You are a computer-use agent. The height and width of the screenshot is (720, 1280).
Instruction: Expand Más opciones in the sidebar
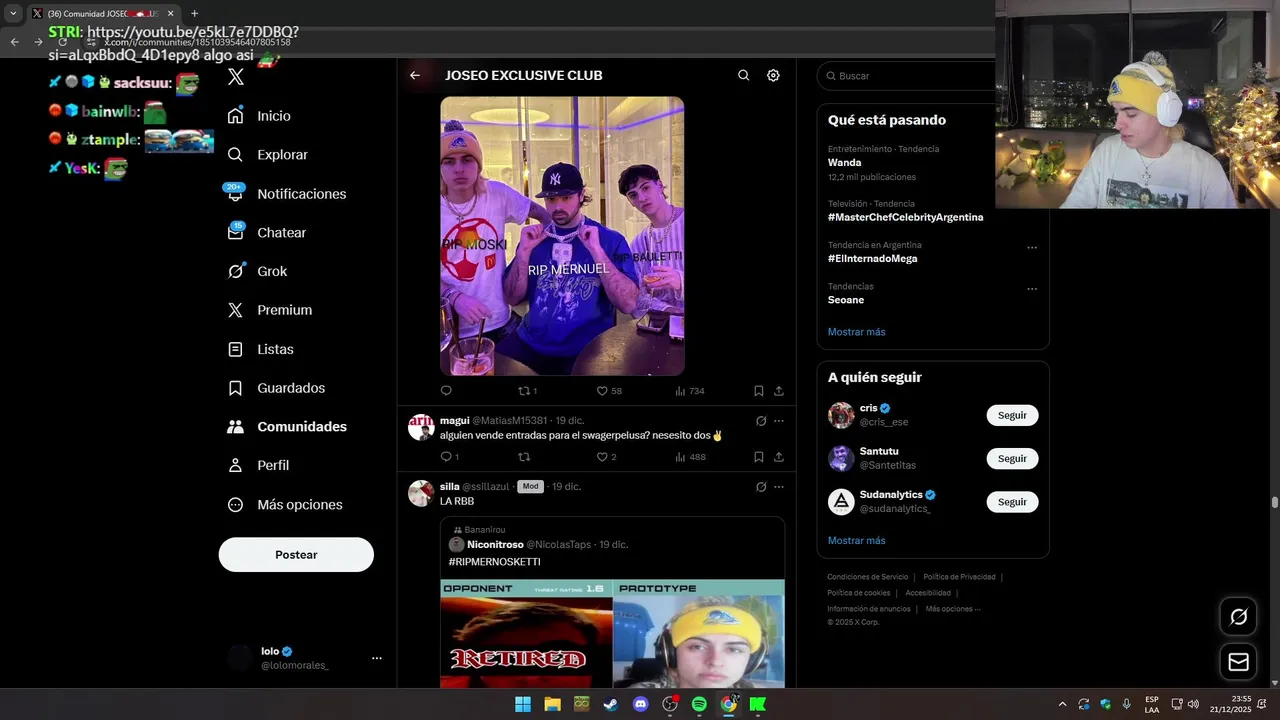click(x=285, y=505)
